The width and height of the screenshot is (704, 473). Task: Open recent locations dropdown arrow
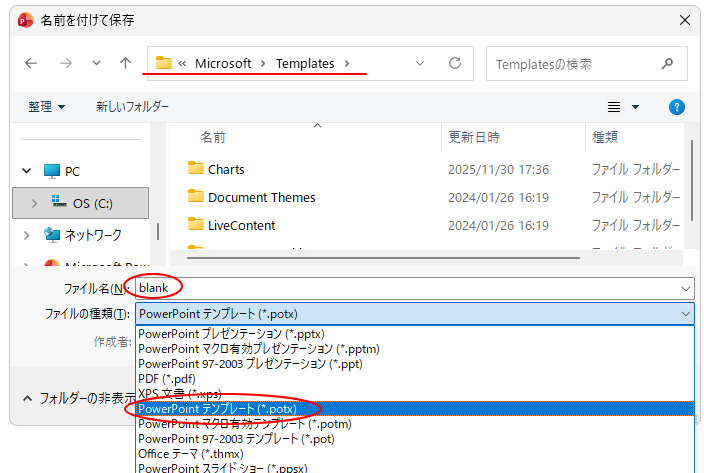[96, 63]
